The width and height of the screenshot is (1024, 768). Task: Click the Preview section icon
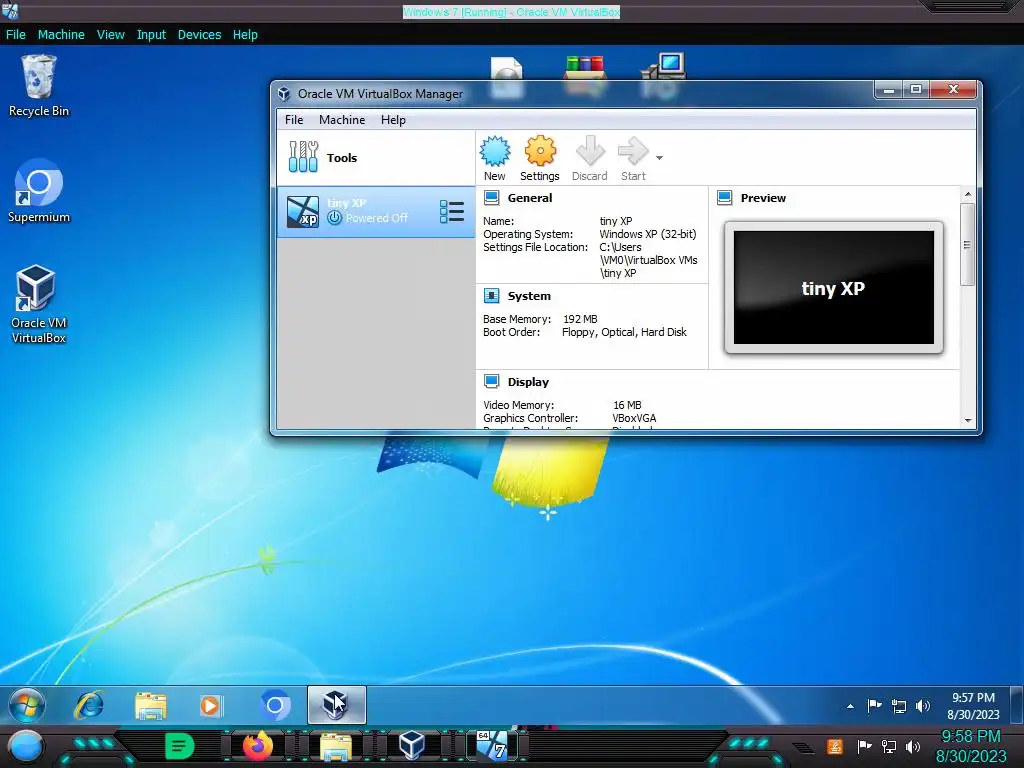(725, 198)
